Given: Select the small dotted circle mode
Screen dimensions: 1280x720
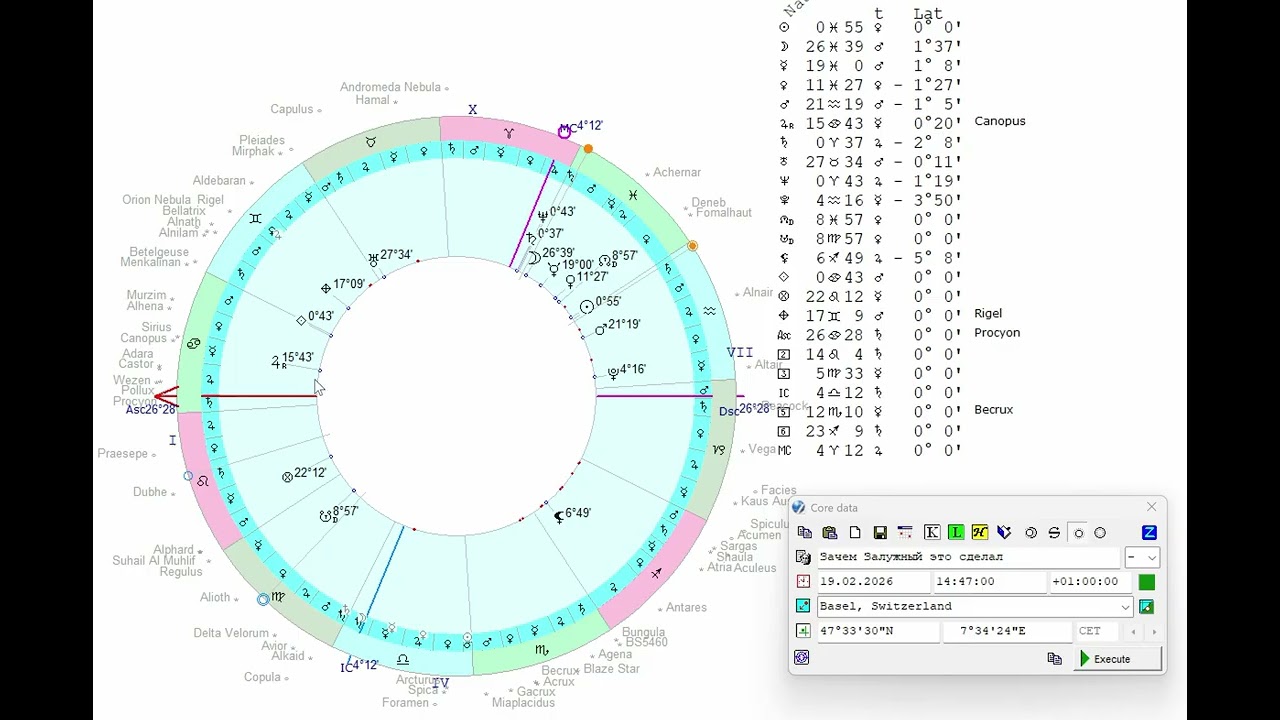Looking at the screenshot, I should 1078,533.
